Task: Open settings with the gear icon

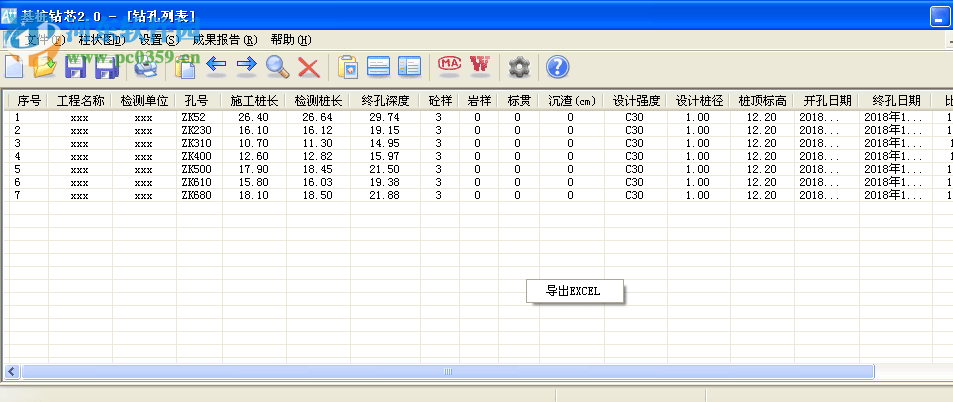Action: pos(519,66)
